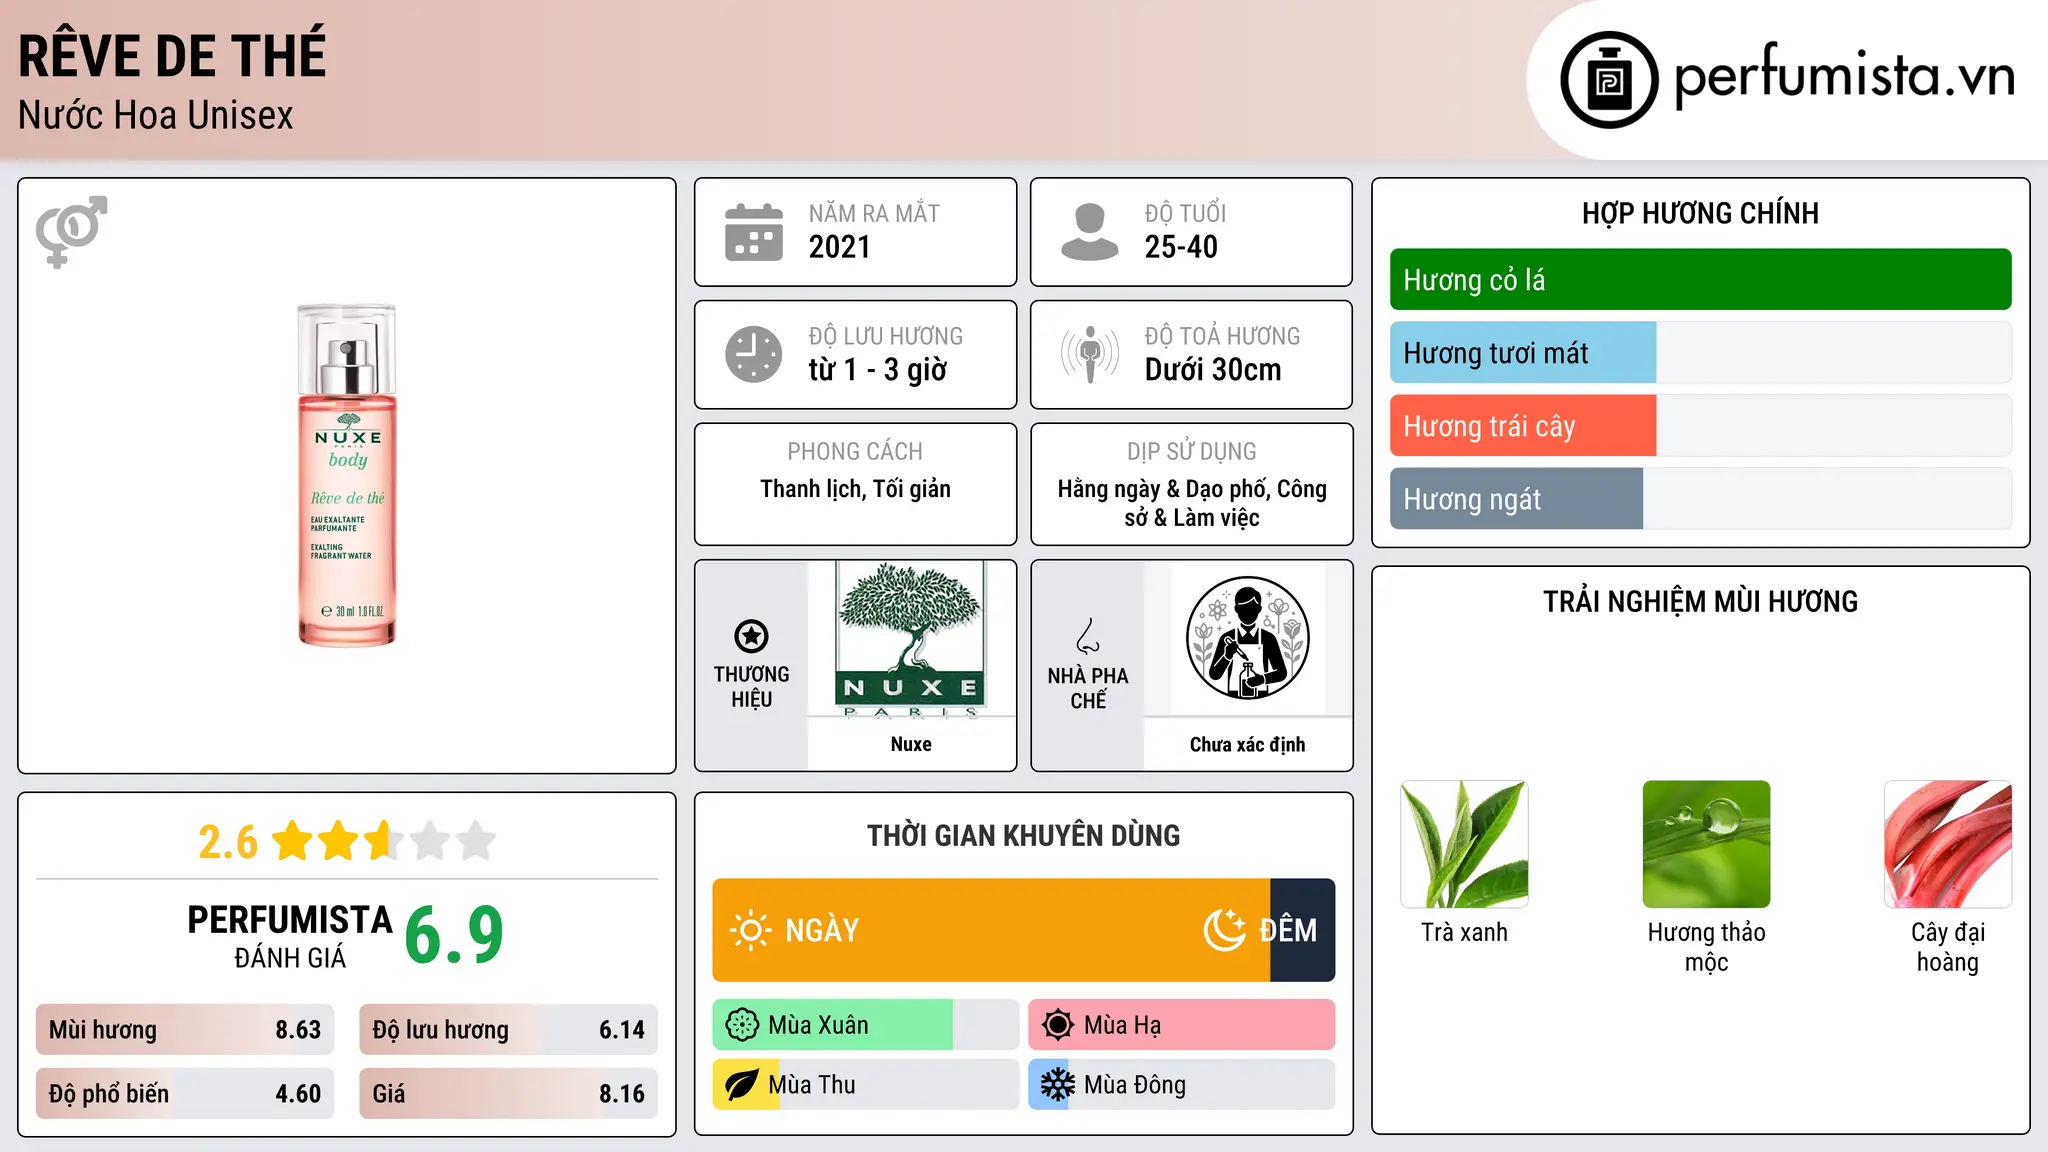Click the Hương tươi mát accord bar

(1700, 353)
